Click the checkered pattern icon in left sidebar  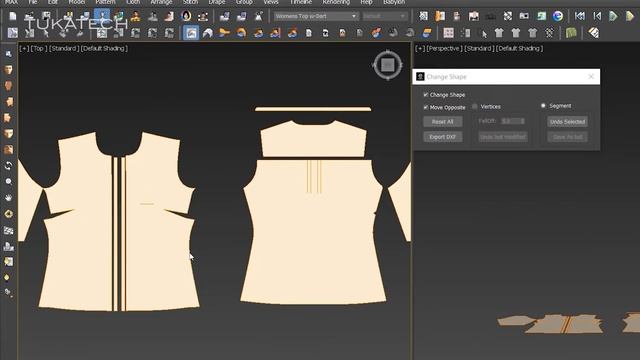tap(8, 230)
